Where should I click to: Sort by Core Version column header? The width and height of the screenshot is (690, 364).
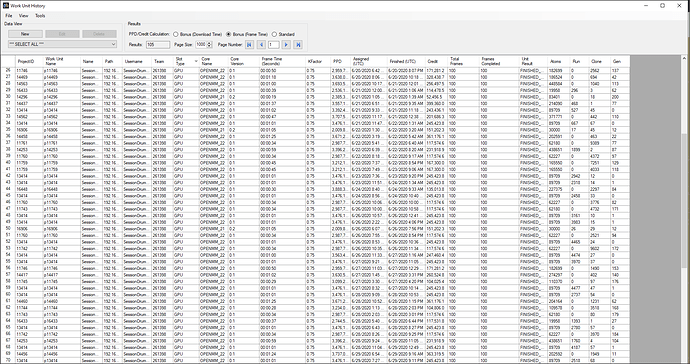[x=244, y=61]
